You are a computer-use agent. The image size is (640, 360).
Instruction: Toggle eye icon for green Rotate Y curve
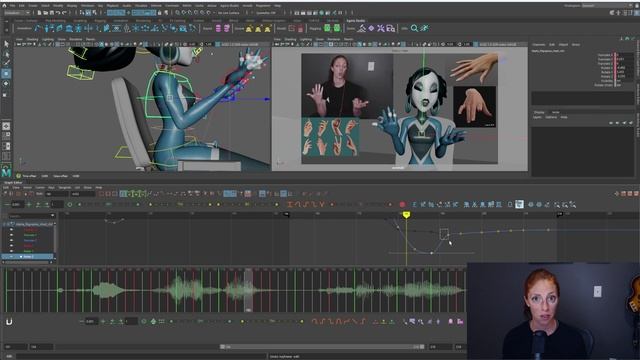[x=11, y=251]
